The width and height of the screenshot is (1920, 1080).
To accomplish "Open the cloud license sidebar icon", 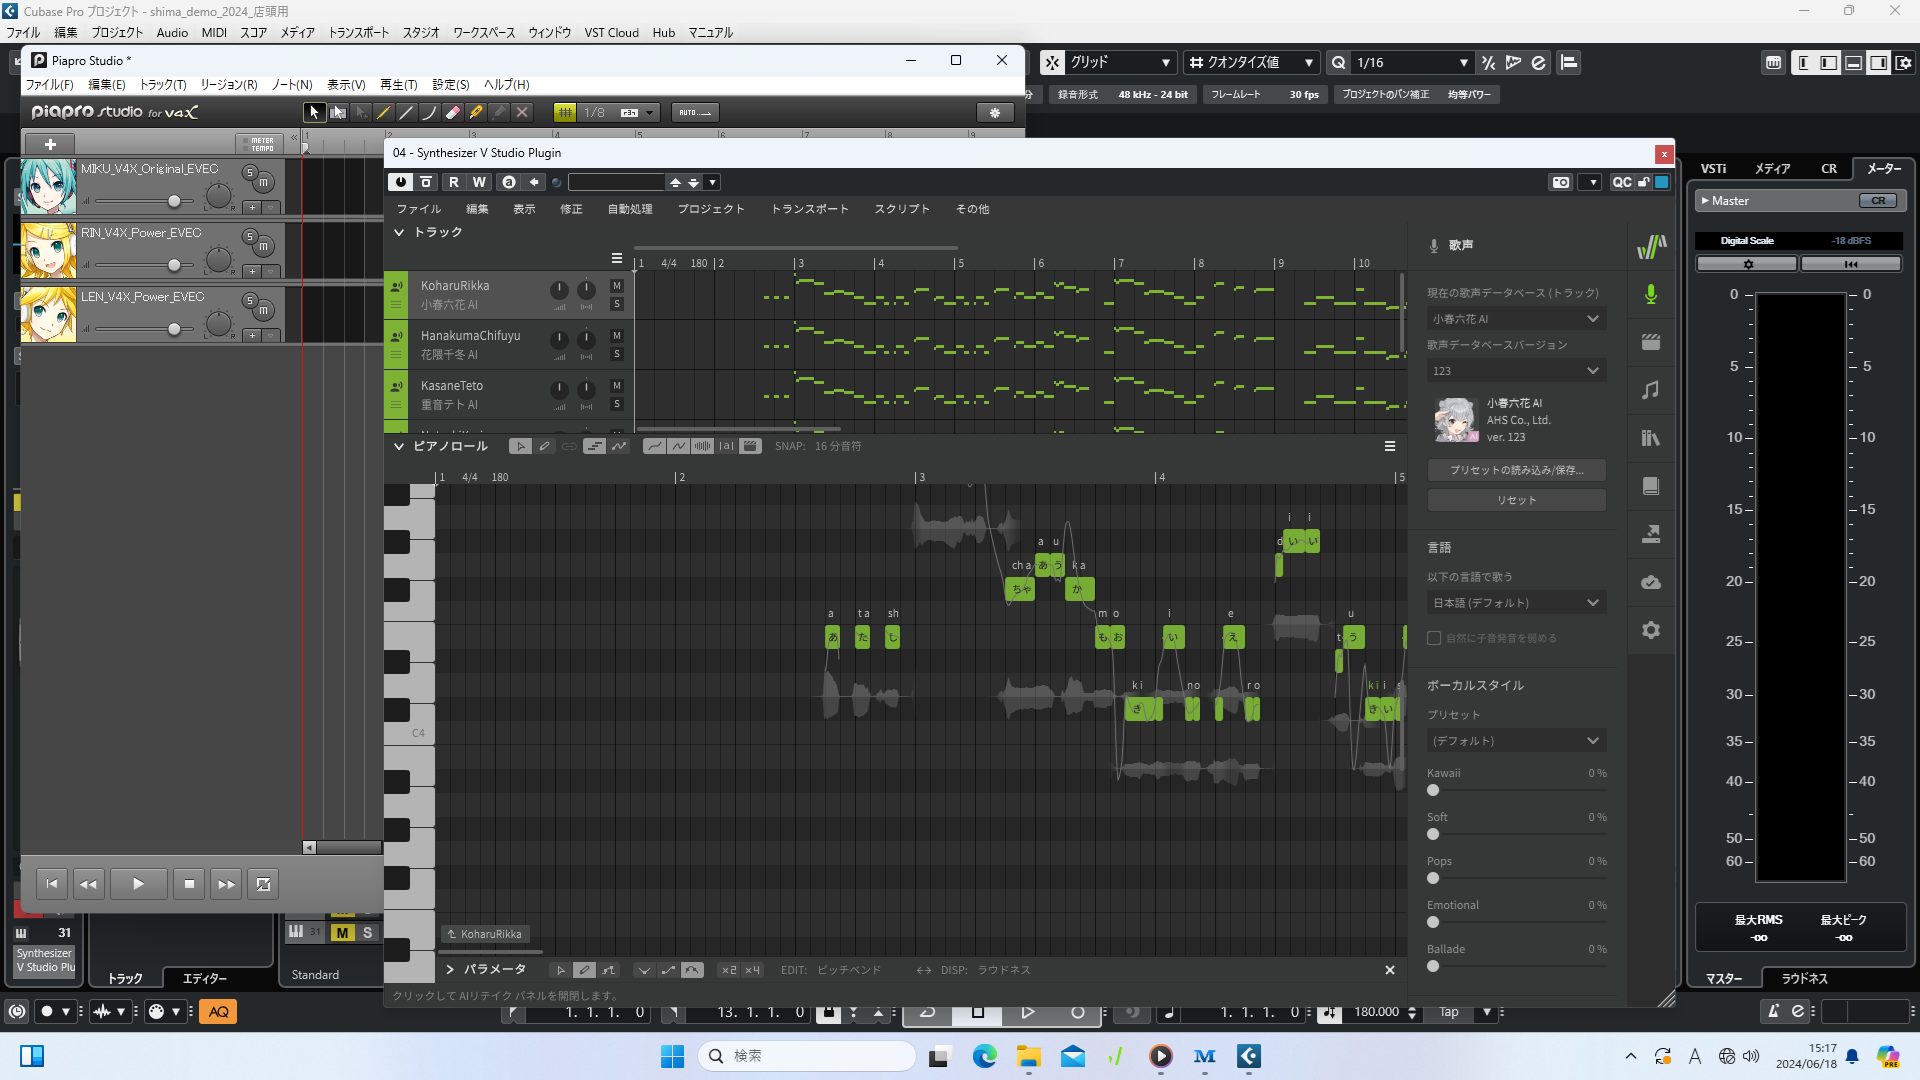I will 1651,582.
